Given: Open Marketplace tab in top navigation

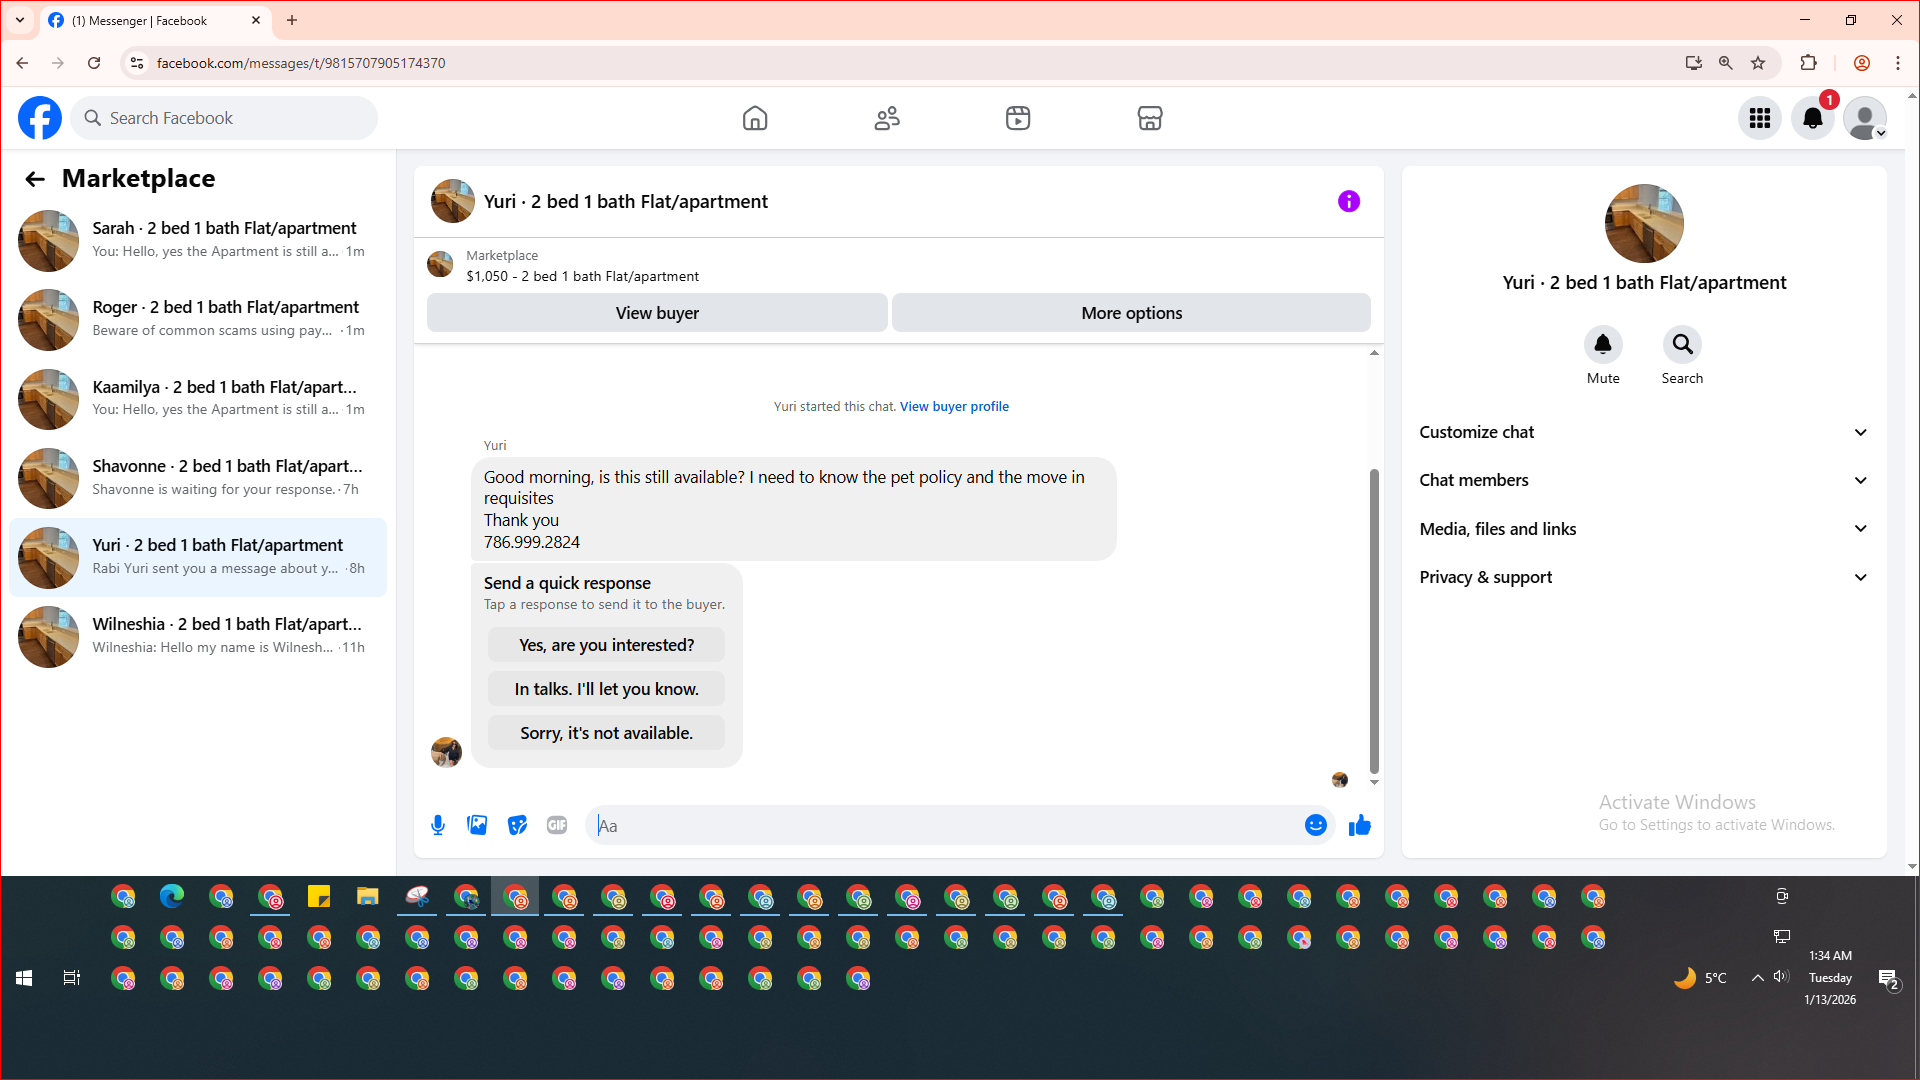Looking at the screenshot, I should click(x=1149, y=118).
